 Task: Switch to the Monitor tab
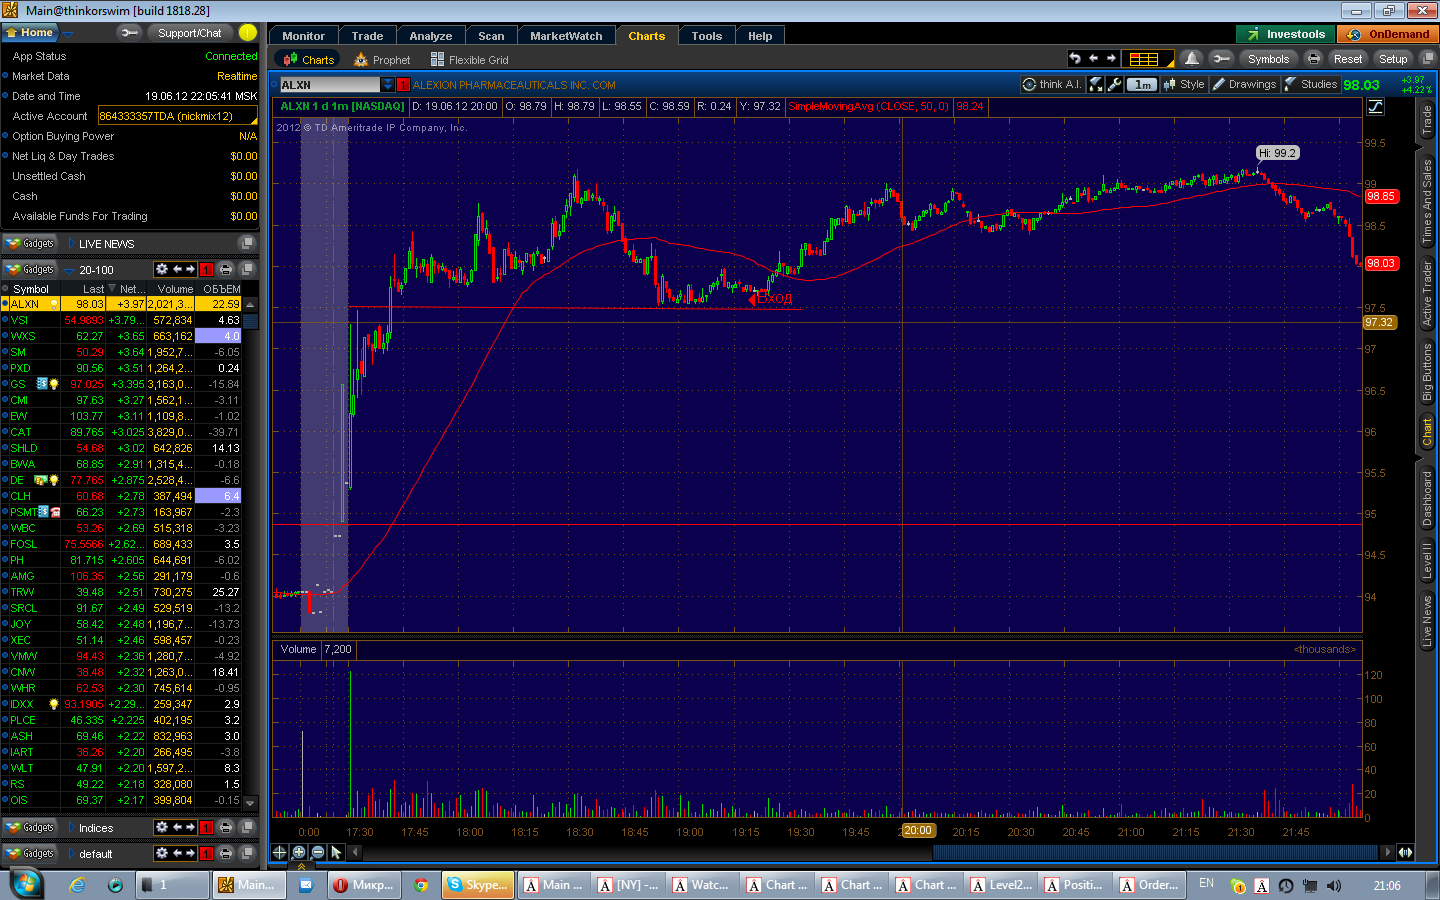coord(303,36)
